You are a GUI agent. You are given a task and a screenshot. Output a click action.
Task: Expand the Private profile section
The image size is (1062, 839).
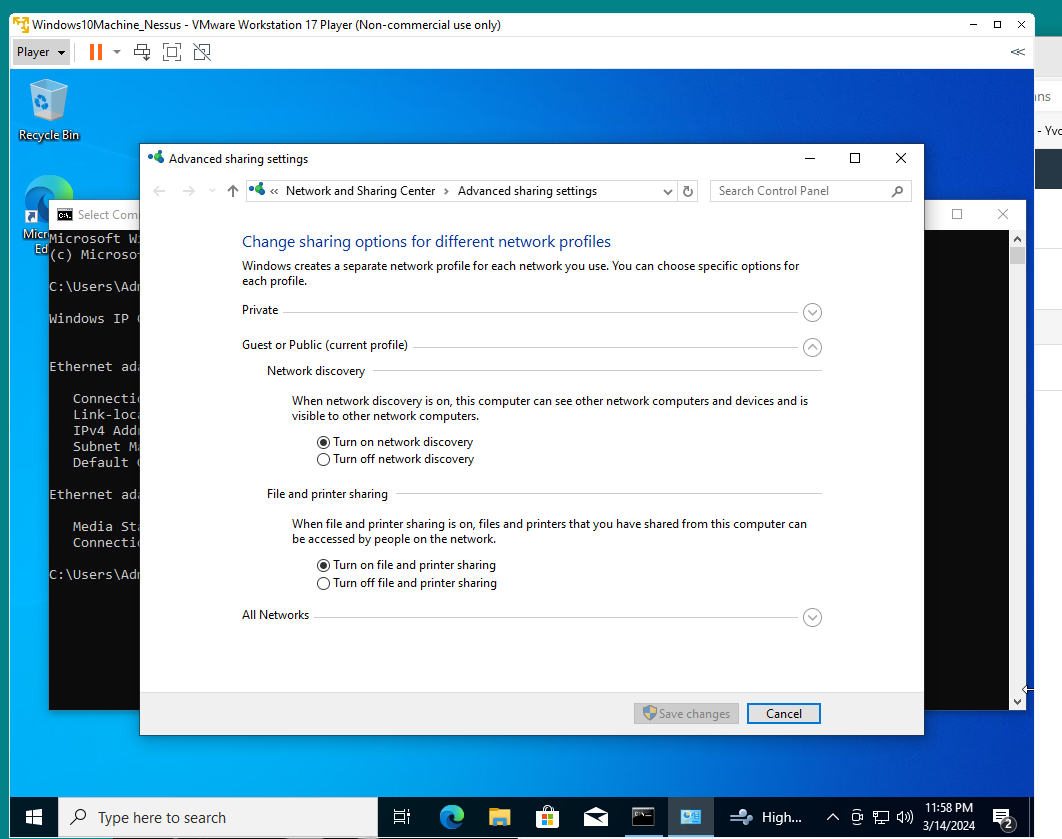[812, 312]
